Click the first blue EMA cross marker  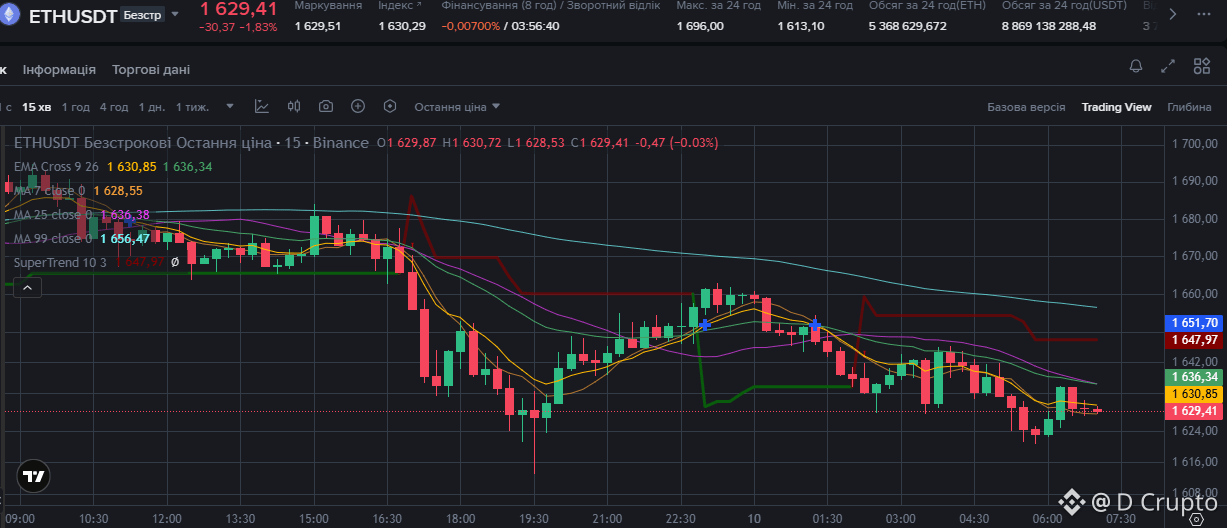coord(706,325)
